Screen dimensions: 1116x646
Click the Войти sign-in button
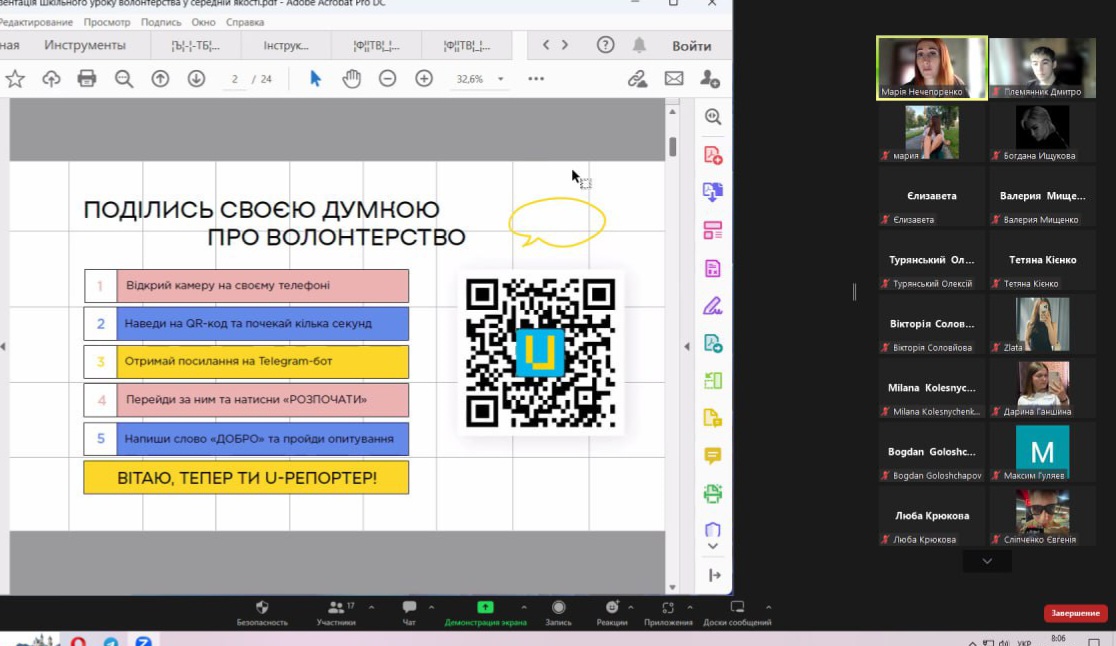point(691,45)
